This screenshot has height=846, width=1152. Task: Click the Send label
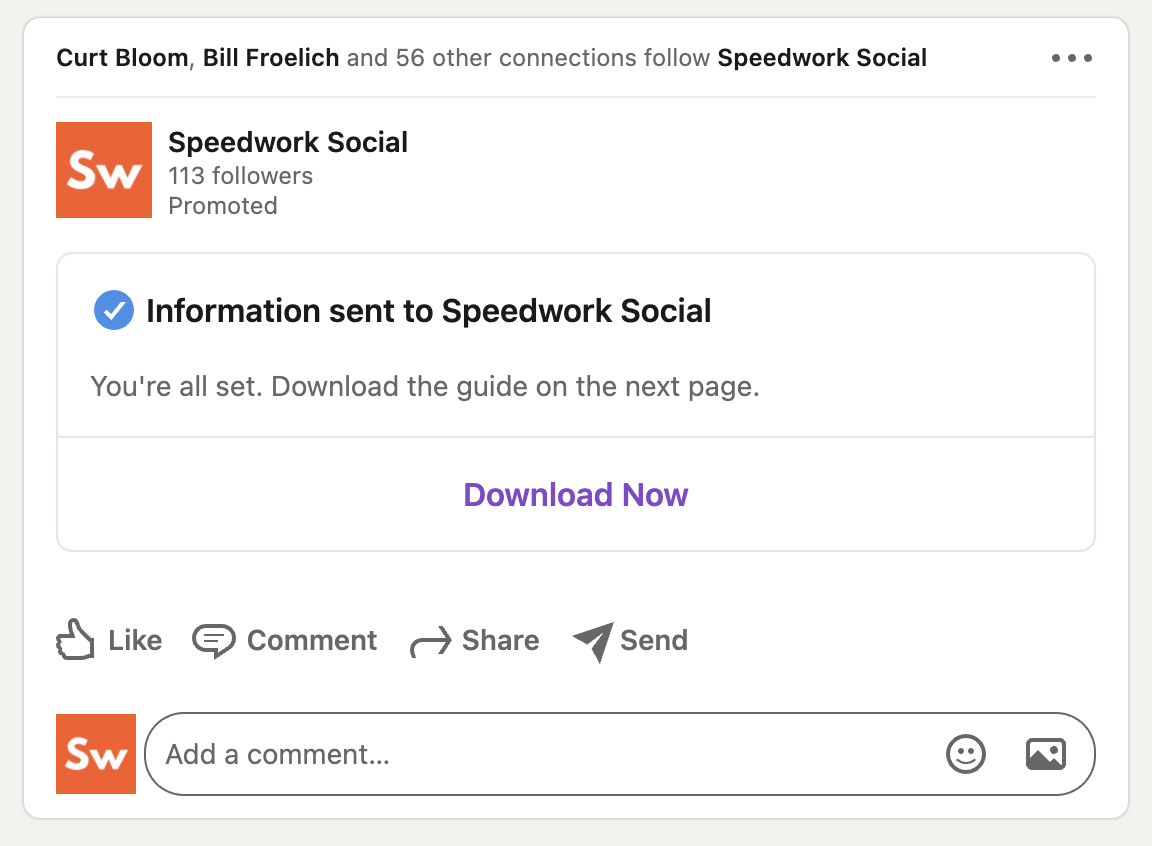click(x=654, y=640)
